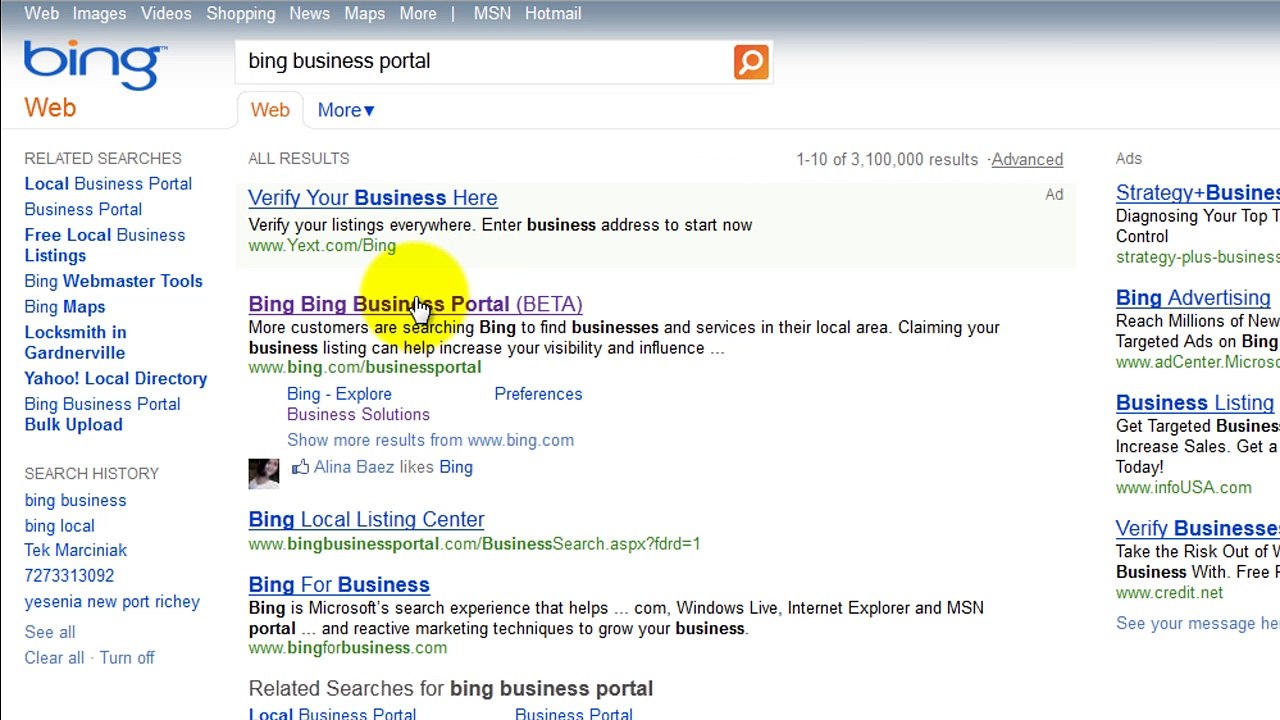1280x720 pixels.
Task: Open Advanced search link
Action: [x=1027, y=159]
